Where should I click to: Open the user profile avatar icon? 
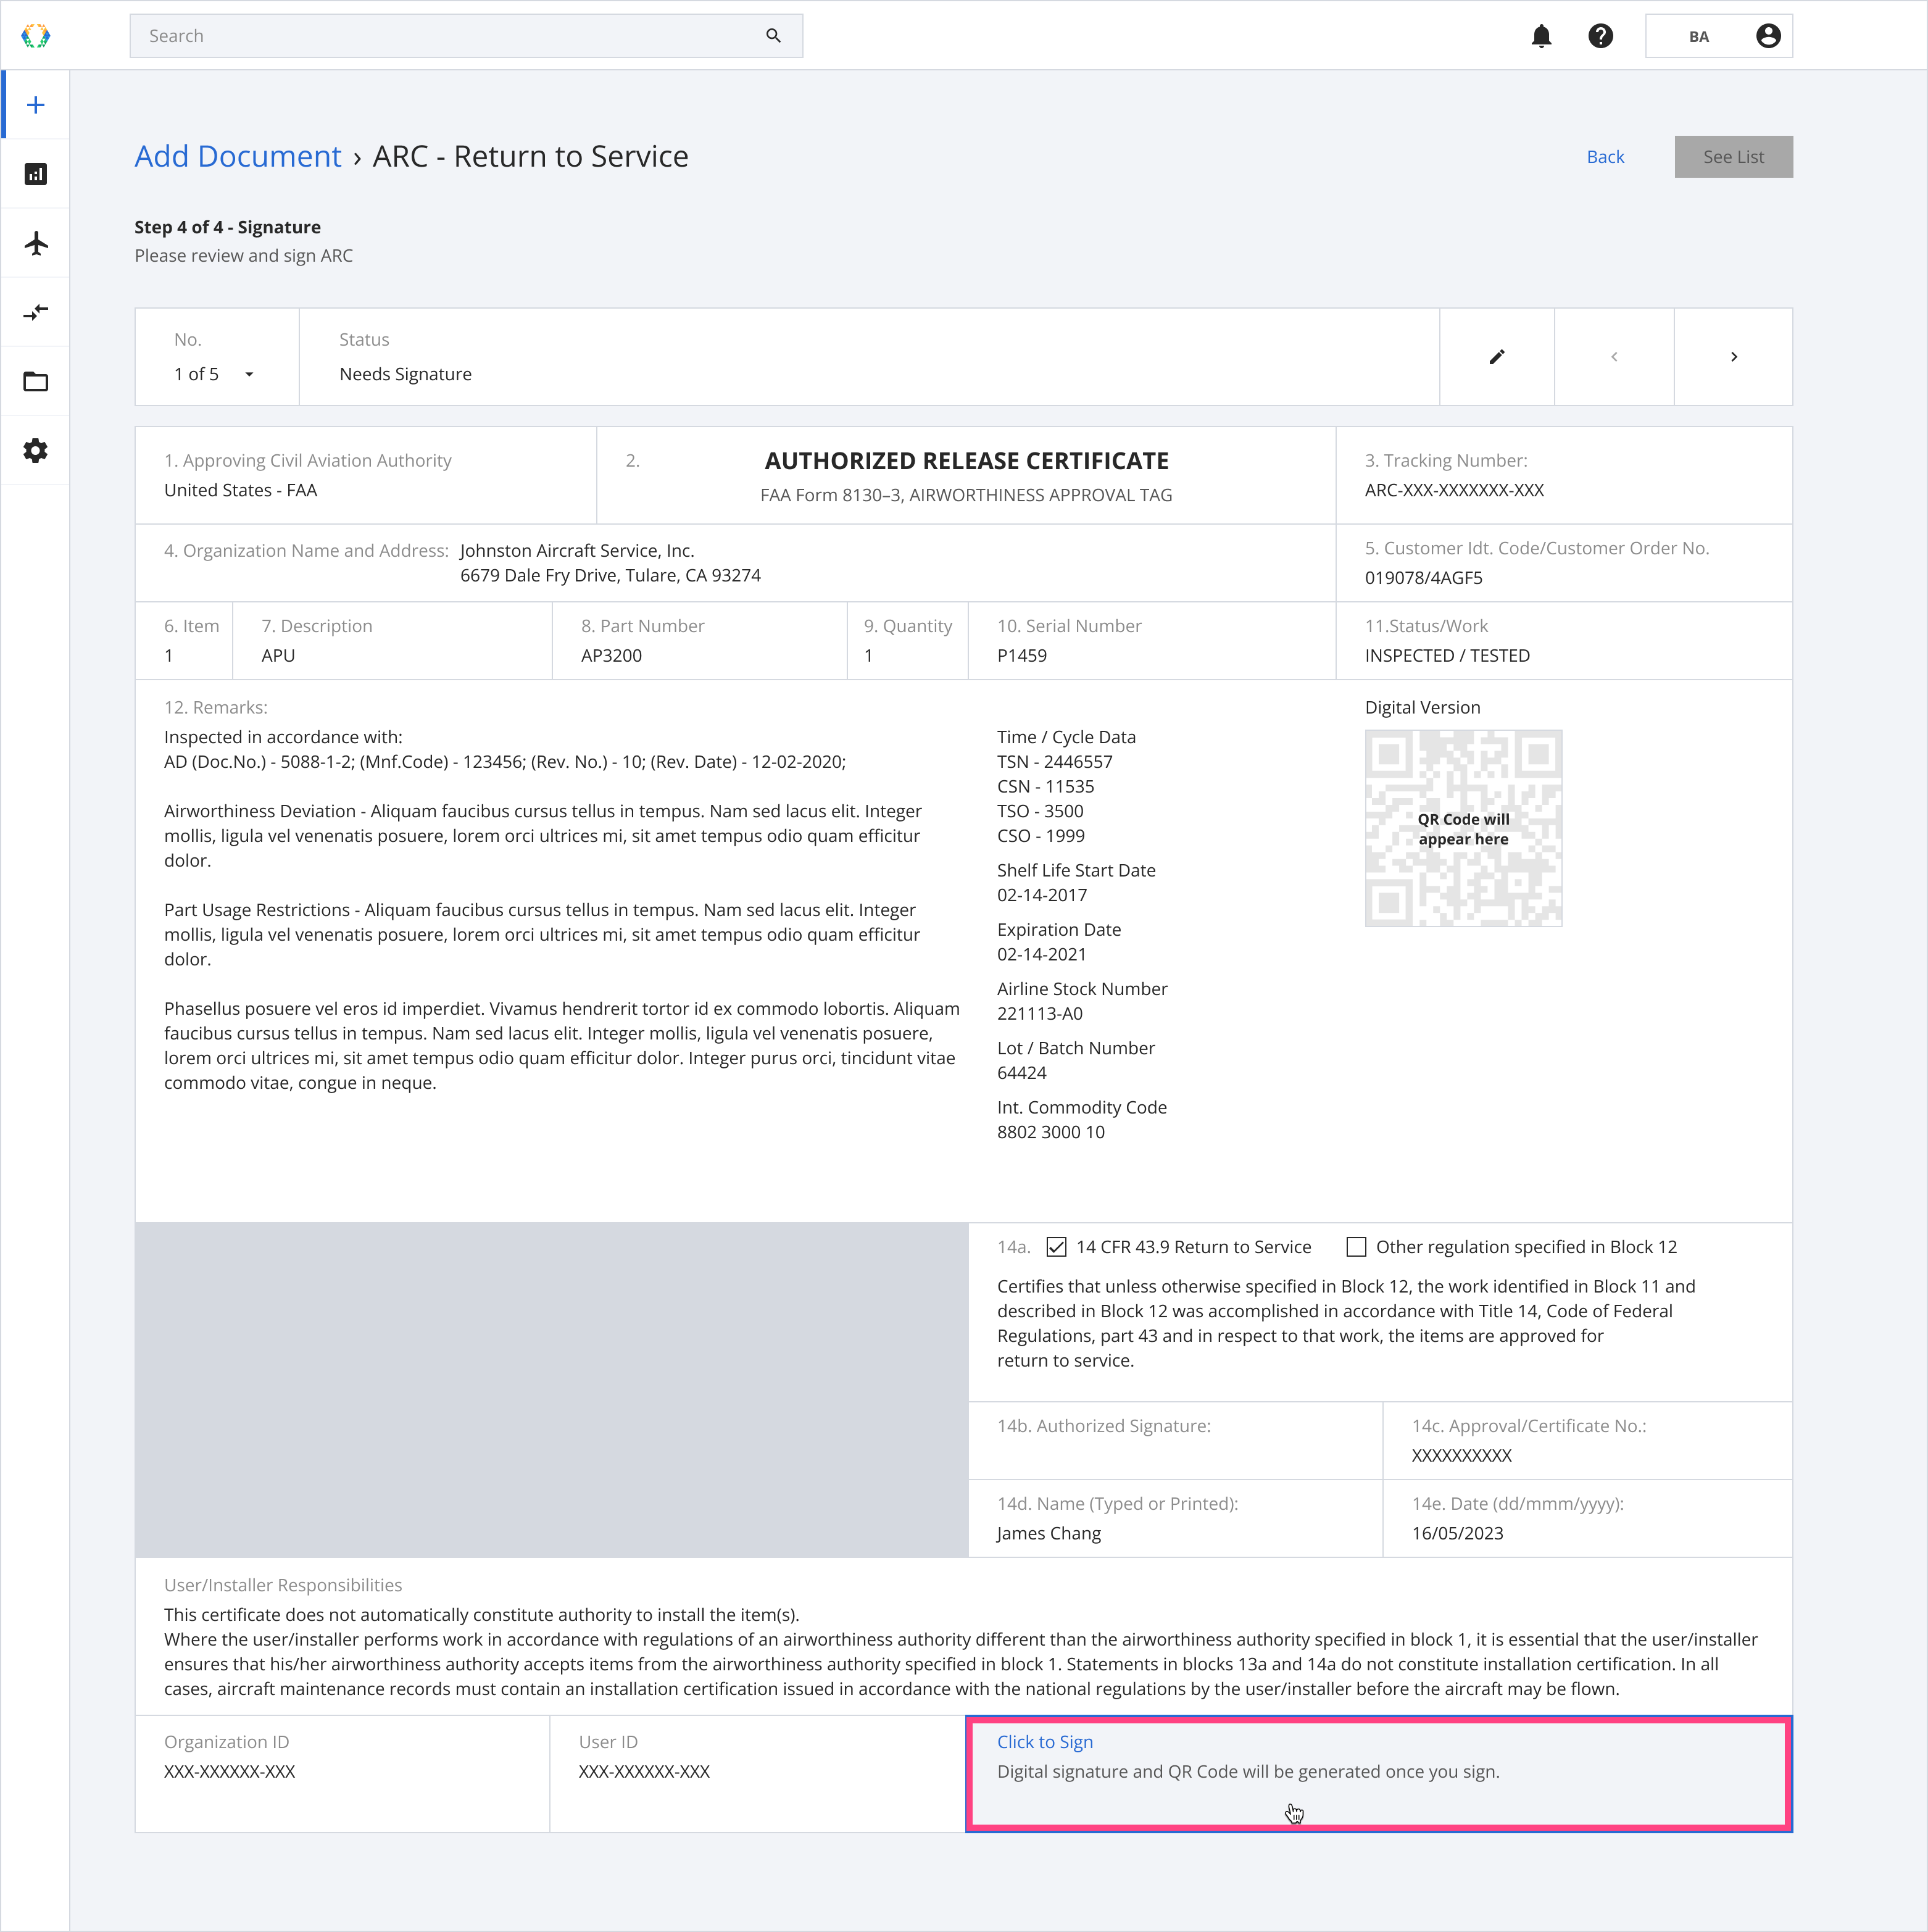(1768, 36)
